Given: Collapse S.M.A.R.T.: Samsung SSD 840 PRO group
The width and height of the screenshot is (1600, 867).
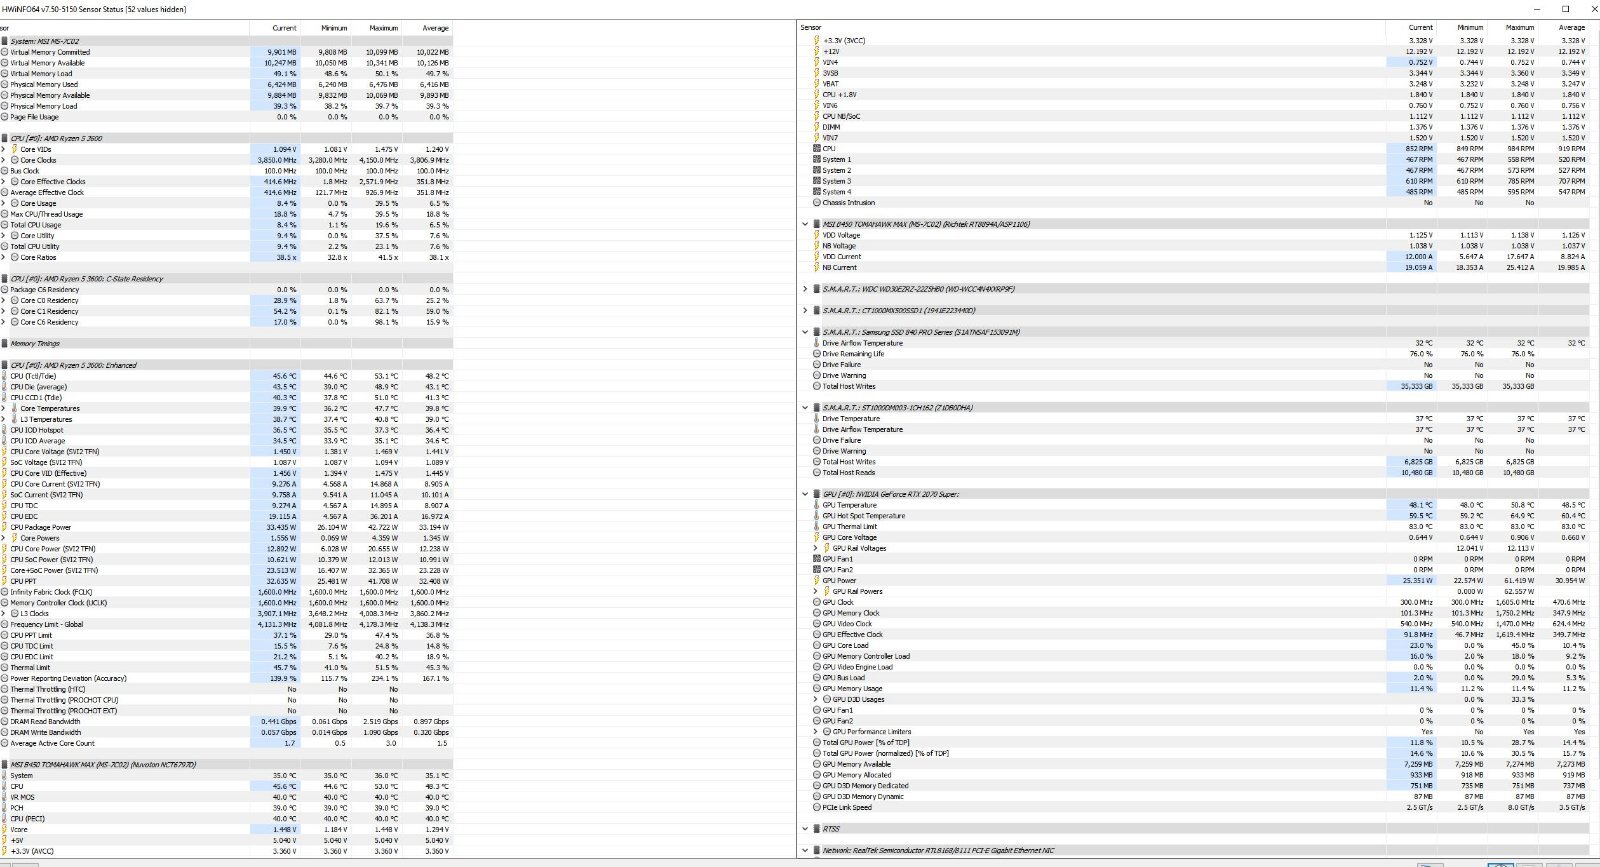Looking at the screenshot, I should (x=805, y=332).
